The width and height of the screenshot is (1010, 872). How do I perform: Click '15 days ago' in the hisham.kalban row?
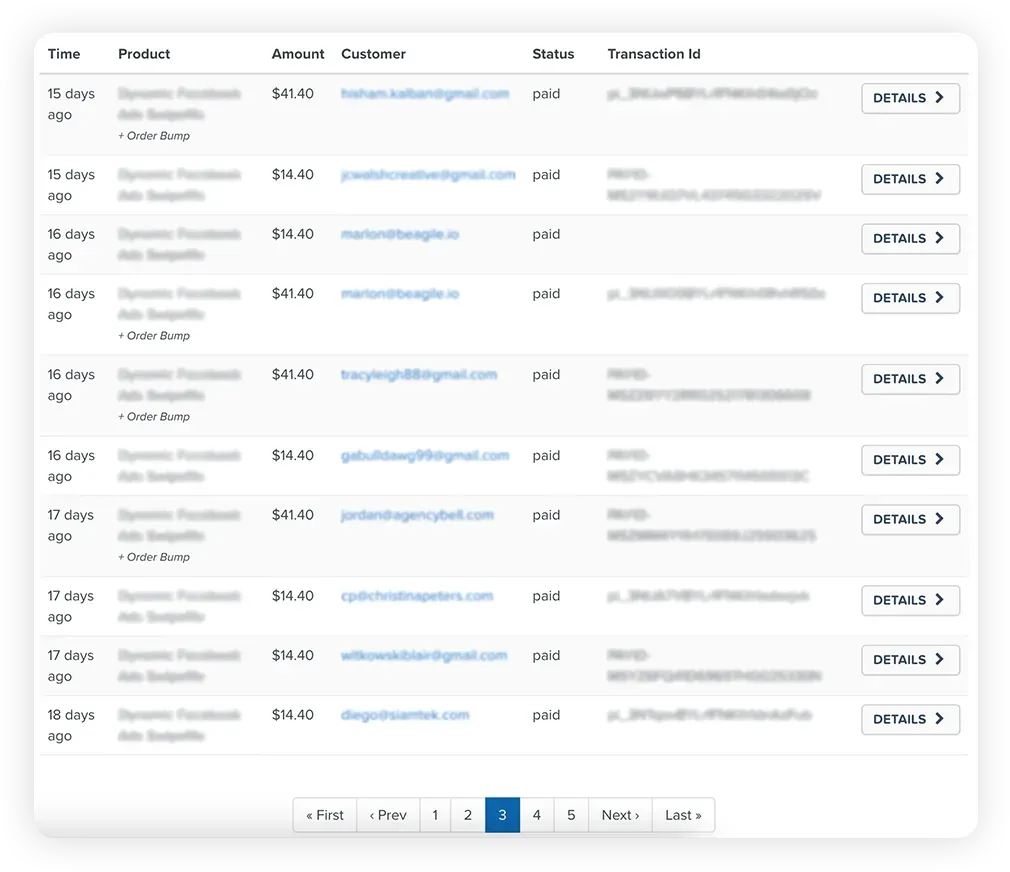71,104
